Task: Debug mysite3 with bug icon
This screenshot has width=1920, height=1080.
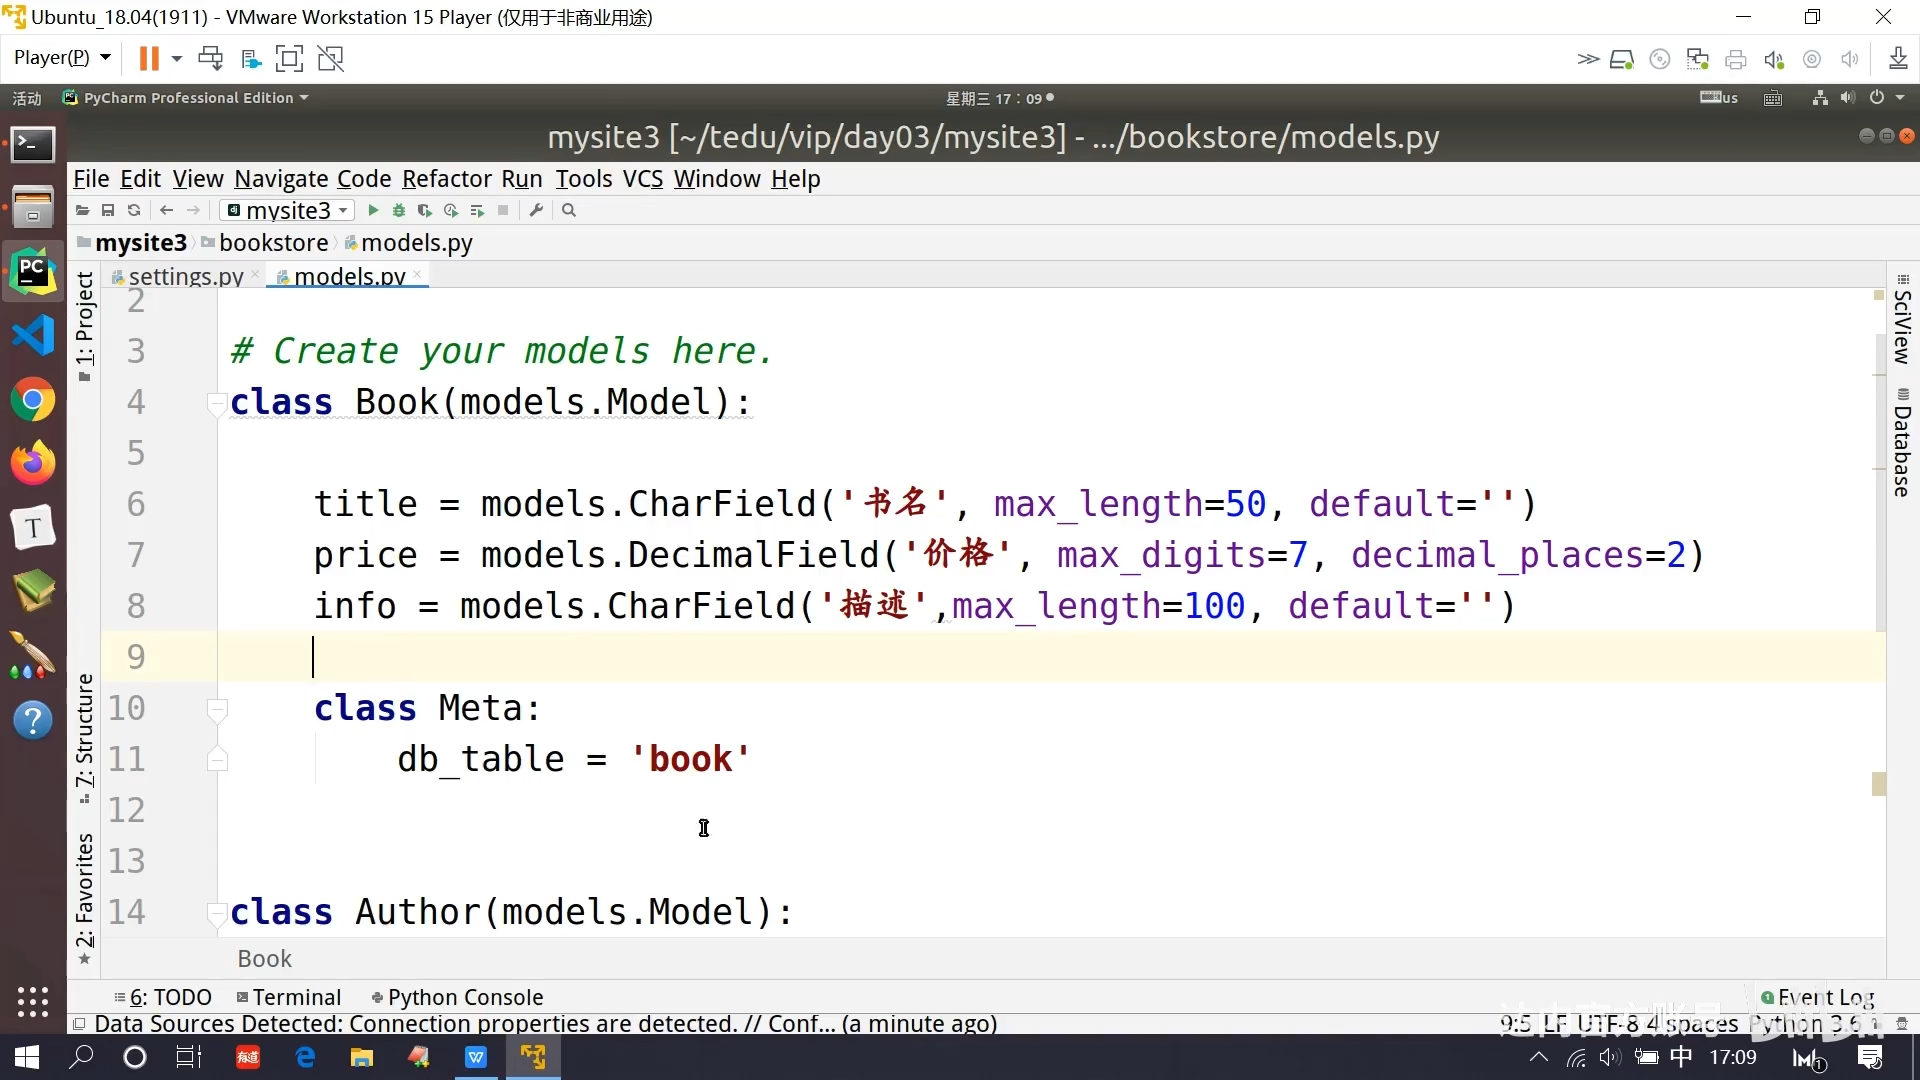Action: coord(399,211)
